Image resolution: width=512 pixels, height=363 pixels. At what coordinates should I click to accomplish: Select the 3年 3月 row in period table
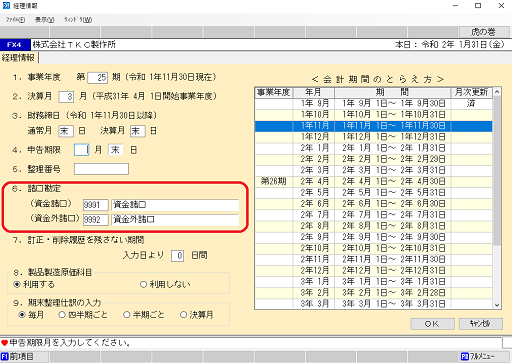coord(374,304)
